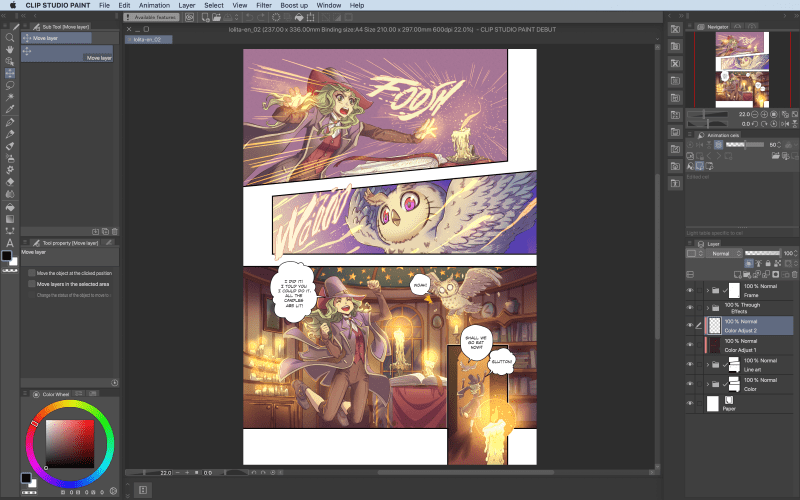This screenshot has width=800, height=500.
Task: Select the Paper layer thumbnail
Action: (x=713, y=403)
